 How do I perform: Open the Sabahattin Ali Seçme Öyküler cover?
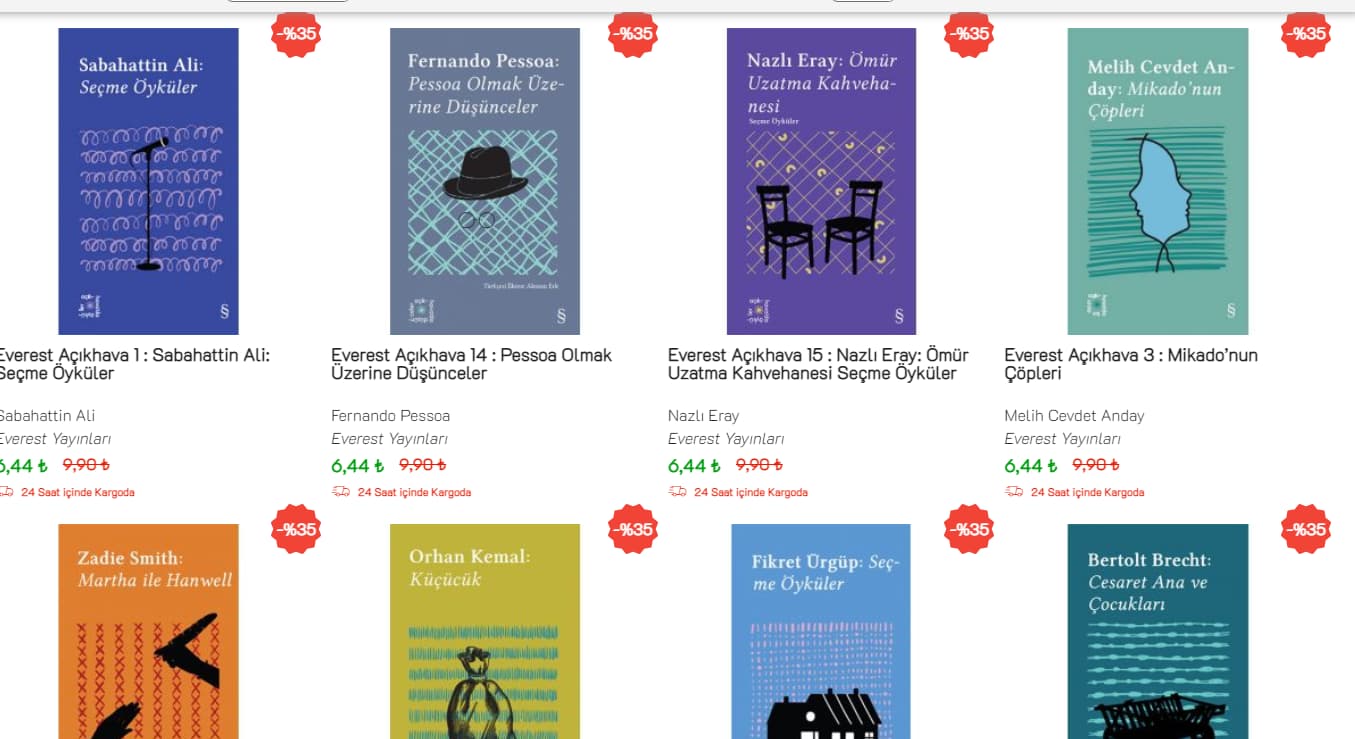148,181
